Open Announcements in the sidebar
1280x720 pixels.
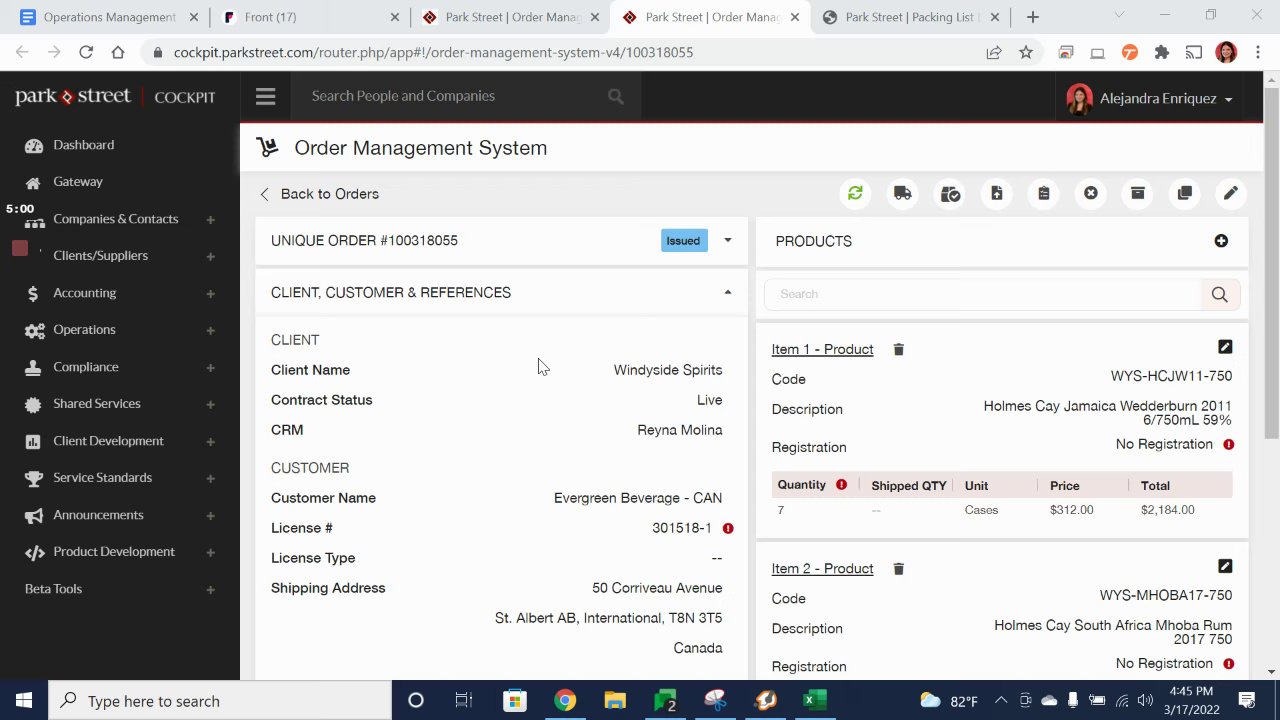[x=98, y=515]
